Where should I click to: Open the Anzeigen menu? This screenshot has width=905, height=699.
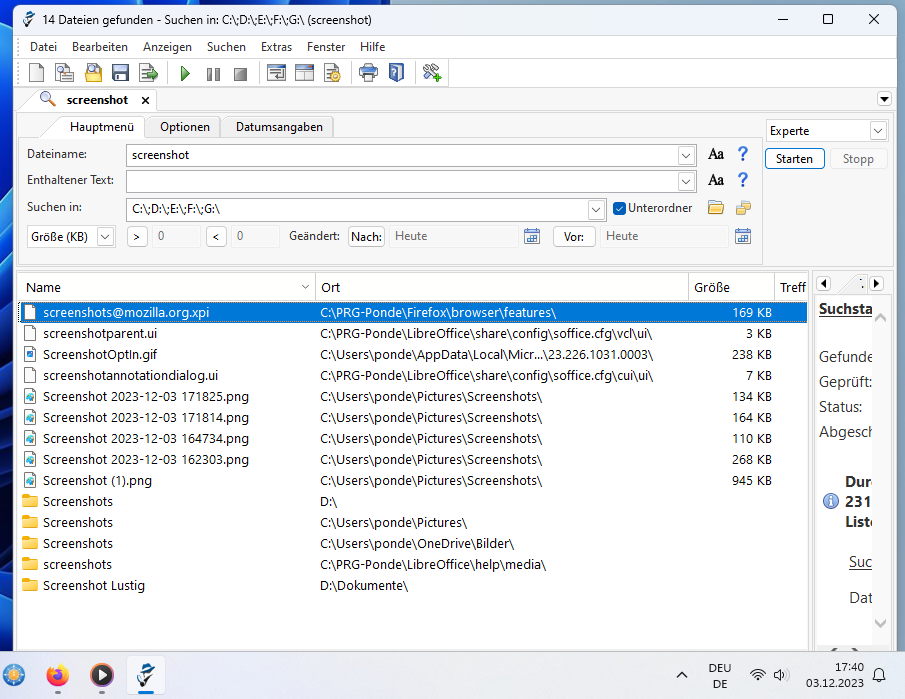(167, 47)
